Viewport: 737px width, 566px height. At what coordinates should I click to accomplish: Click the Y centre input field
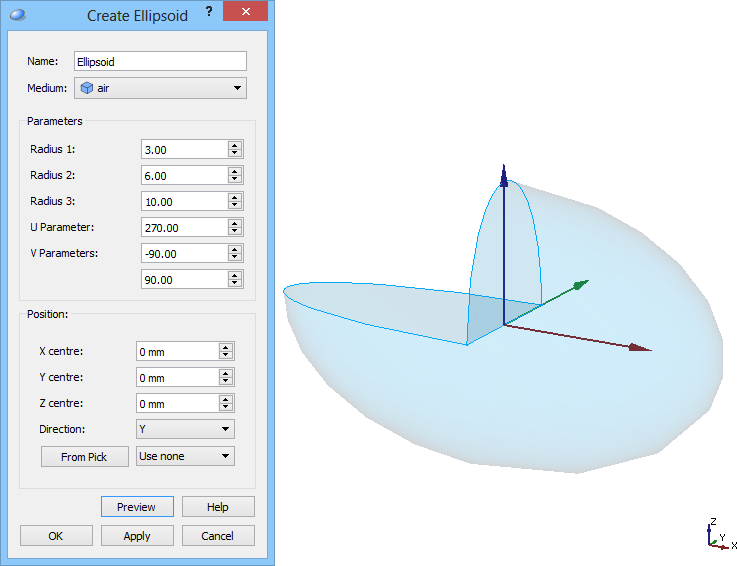coord(177,377)
